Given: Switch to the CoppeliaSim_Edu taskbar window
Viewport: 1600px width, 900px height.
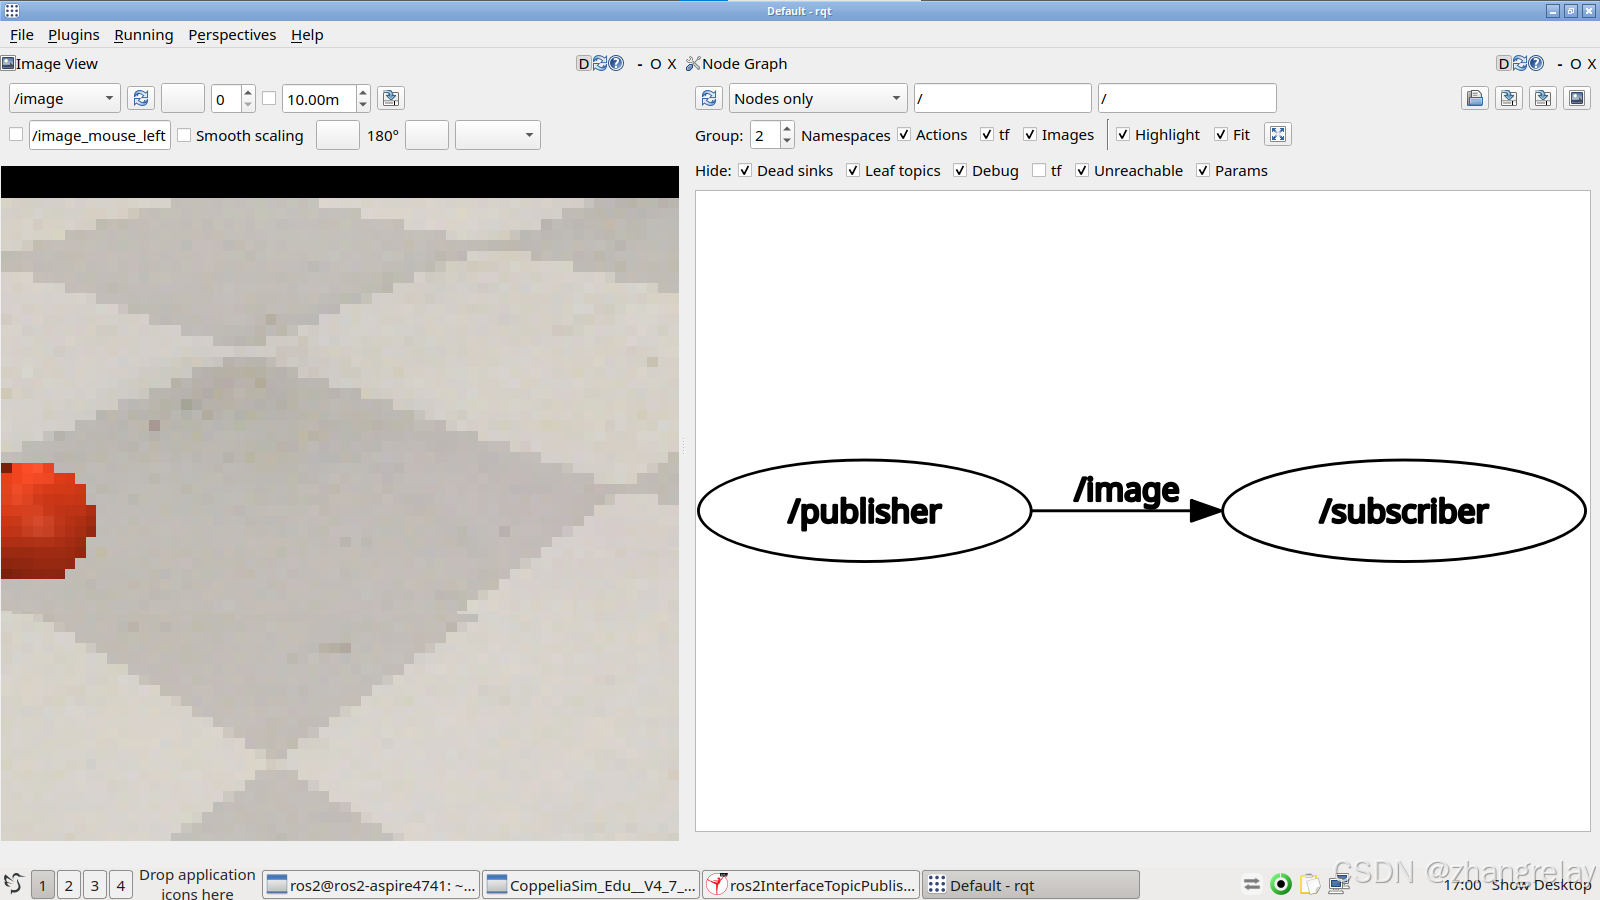Looking at the screenshot, I should click(590, 884).
